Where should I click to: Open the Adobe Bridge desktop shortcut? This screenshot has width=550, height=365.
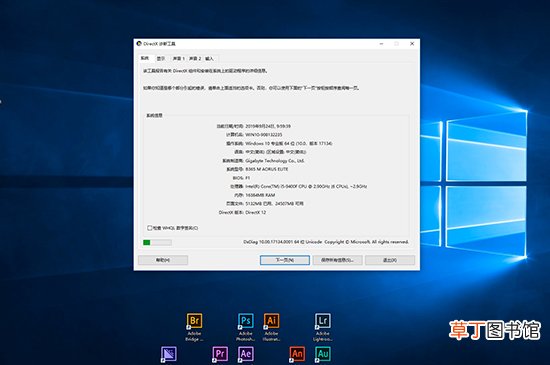point(194,327)
